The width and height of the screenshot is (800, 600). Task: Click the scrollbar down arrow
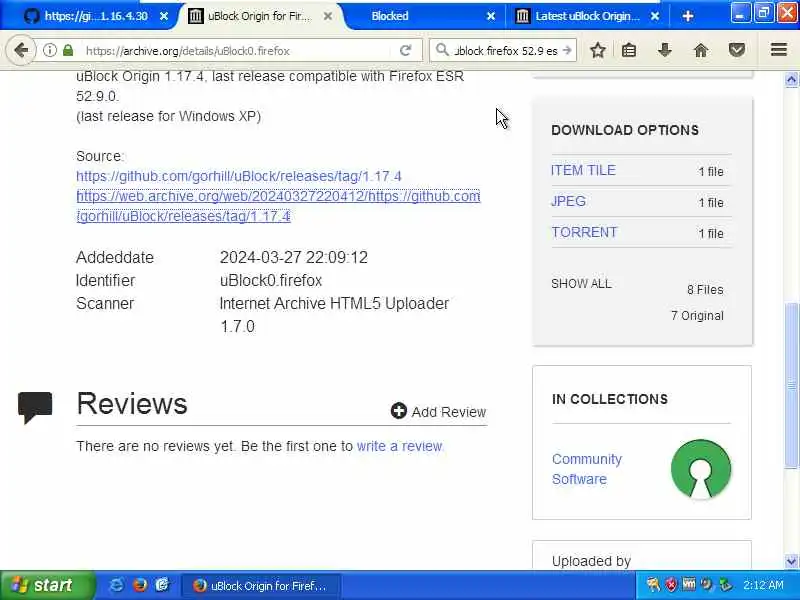[791, 561]
